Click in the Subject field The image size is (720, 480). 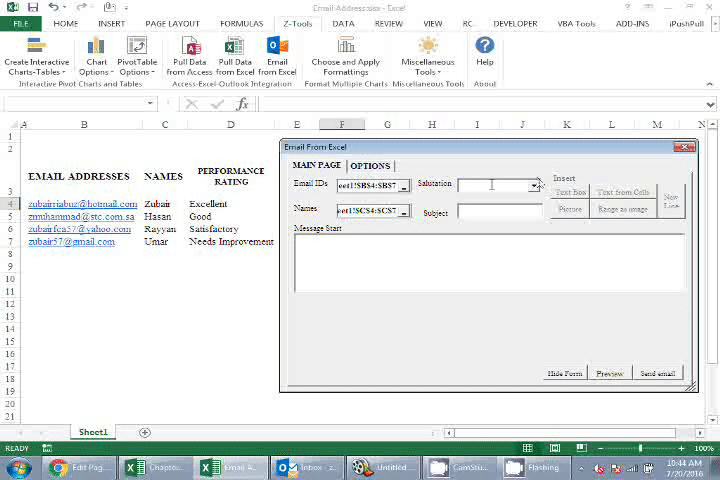click(500, 212)
